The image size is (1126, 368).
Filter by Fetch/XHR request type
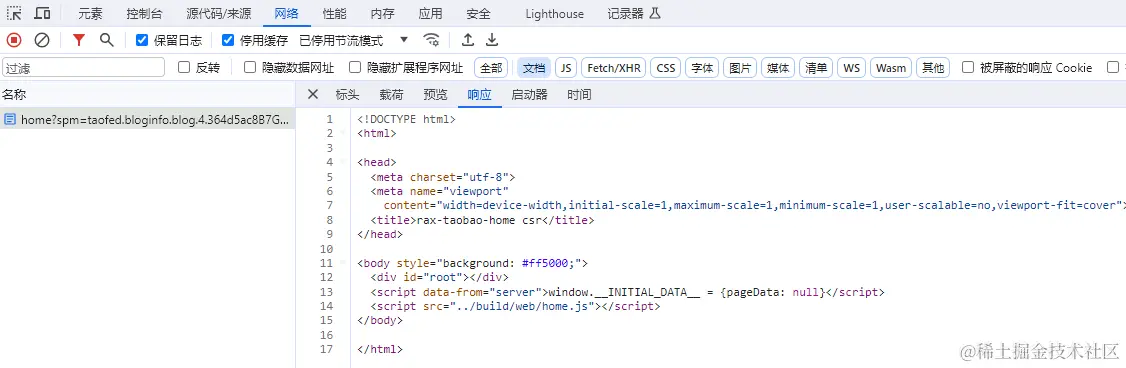[613, 68]
